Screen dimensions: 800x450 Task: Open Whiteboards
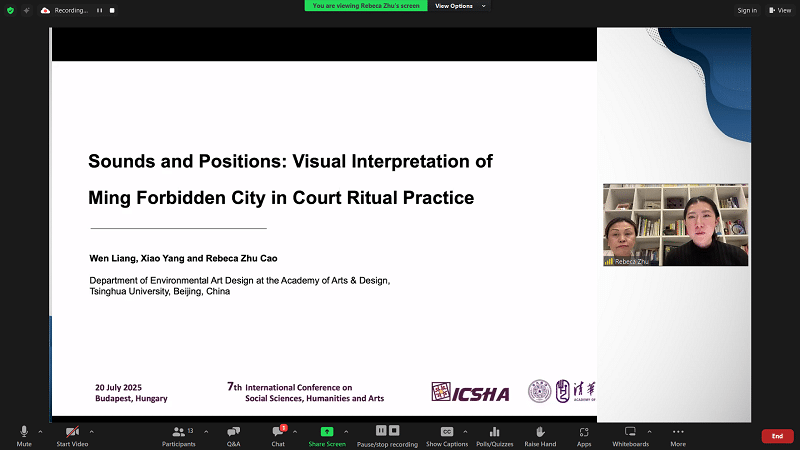pos(630,433)
